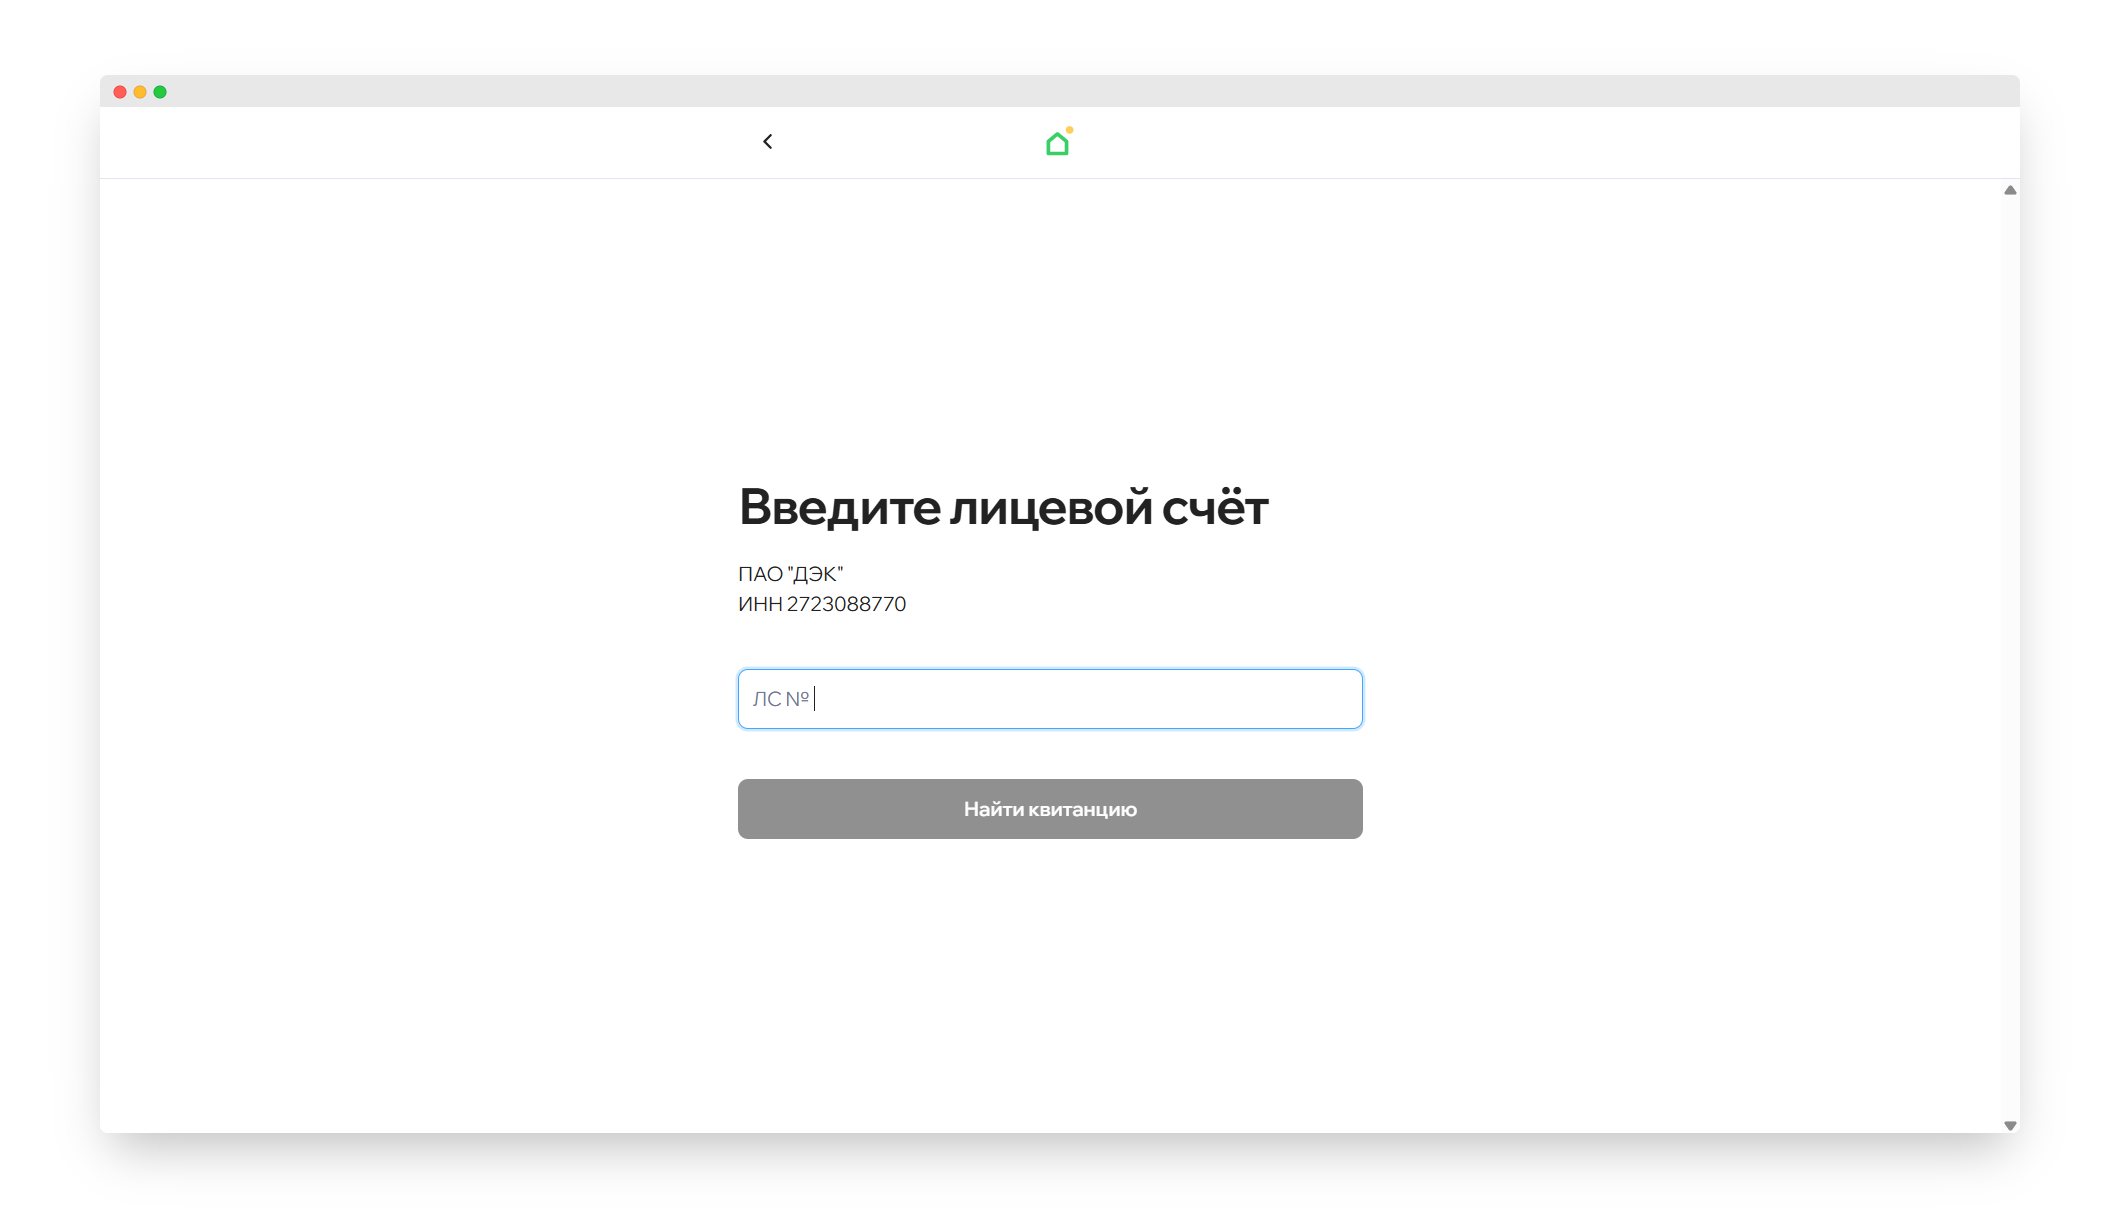Viewport: 2120px width, 1208px height.
Task: Click the scrollbar up arrow
Action: [x=2009, y=190]
